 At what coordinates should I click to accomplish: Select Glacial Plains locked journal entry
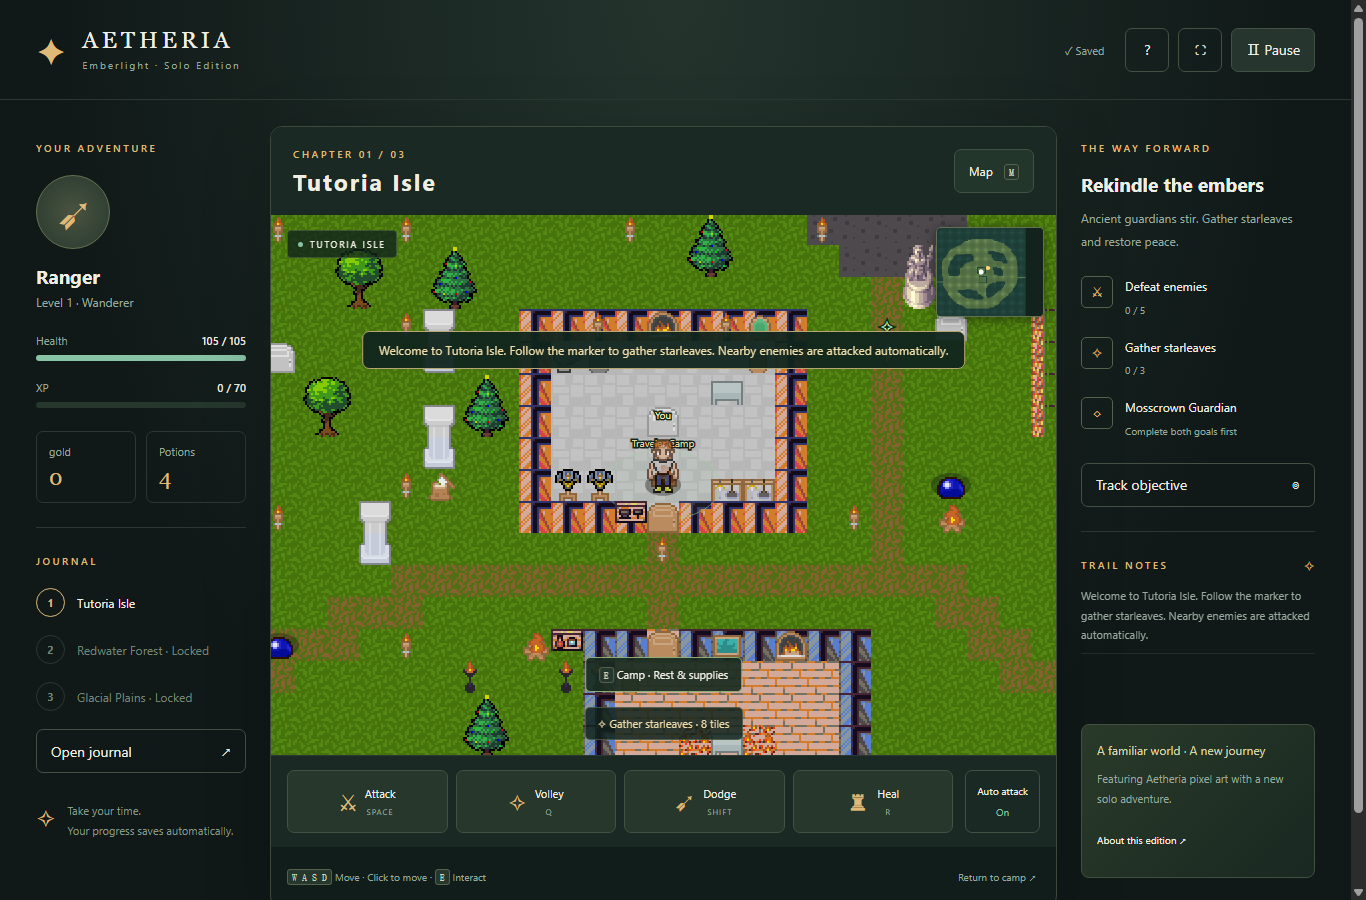(x=141, y=697)
